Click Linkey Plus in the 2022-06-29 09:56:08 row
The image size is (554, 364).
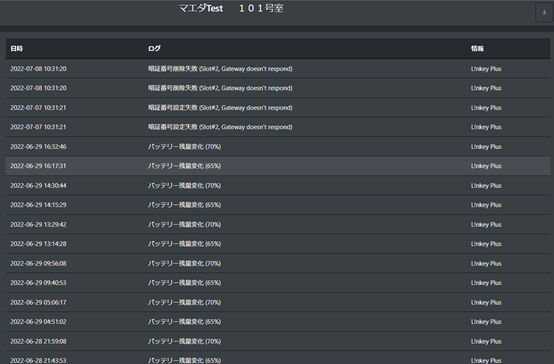[486, 263]
